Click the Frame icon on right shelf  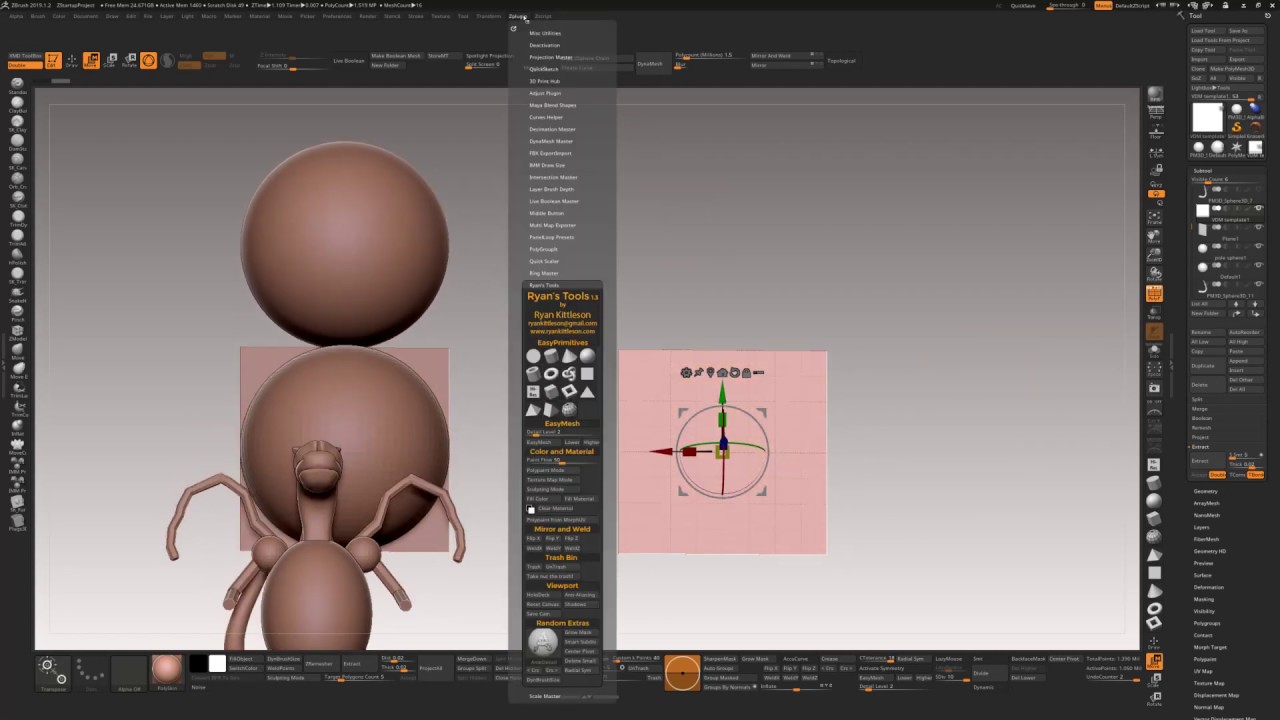(x=1155, y=218)
